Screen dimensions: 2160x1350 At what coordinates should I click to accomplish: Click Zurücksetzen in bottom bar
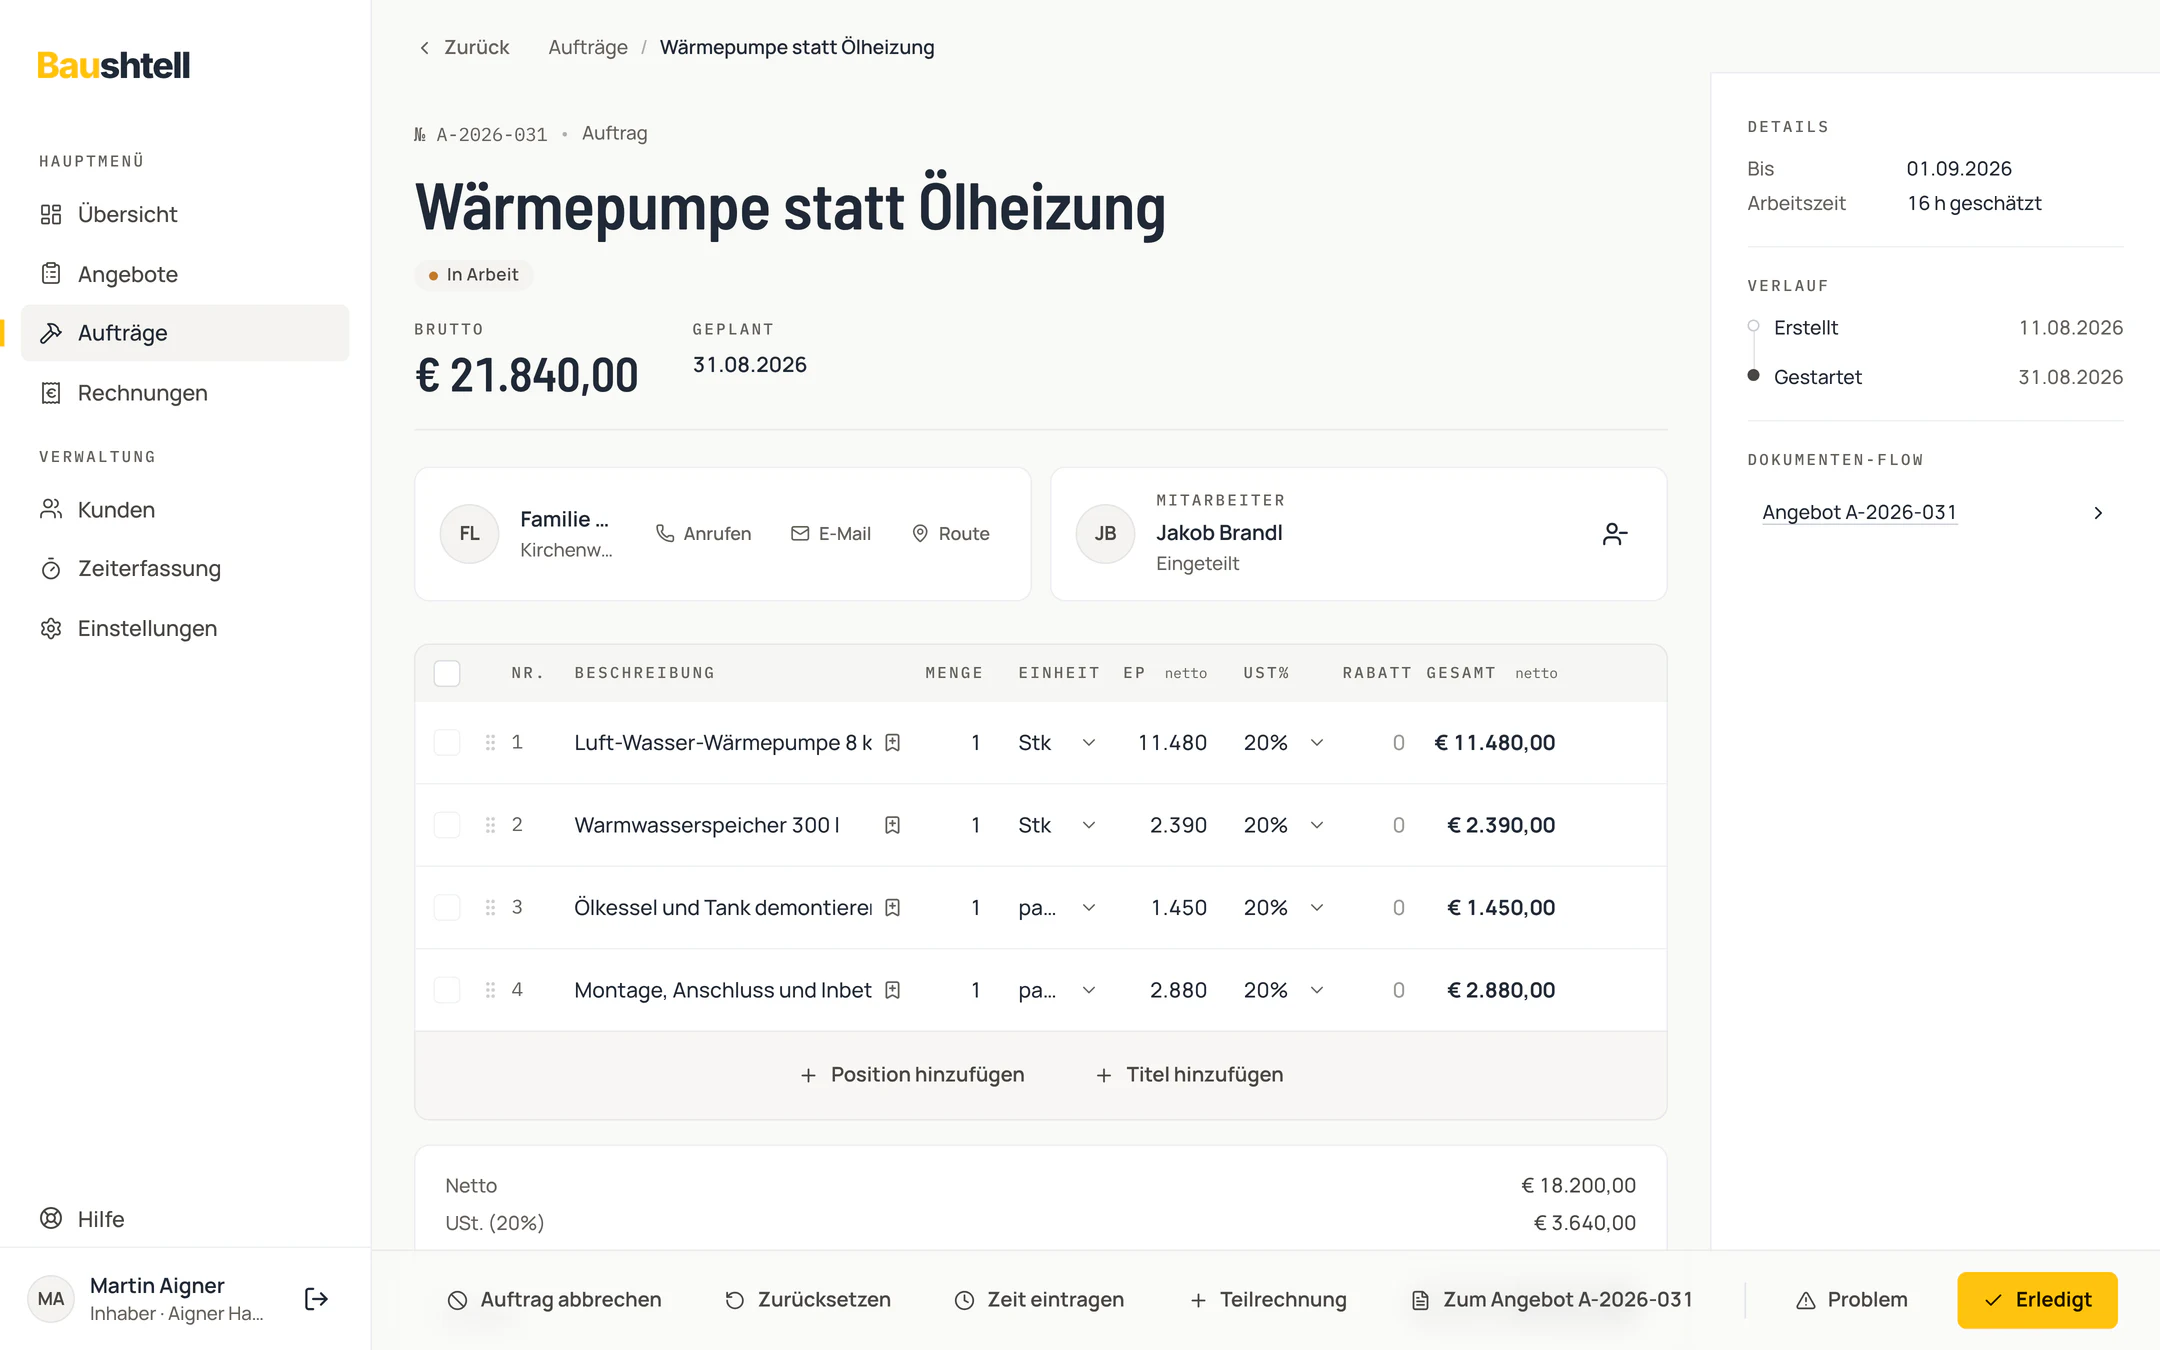(x=808, y=1300)
